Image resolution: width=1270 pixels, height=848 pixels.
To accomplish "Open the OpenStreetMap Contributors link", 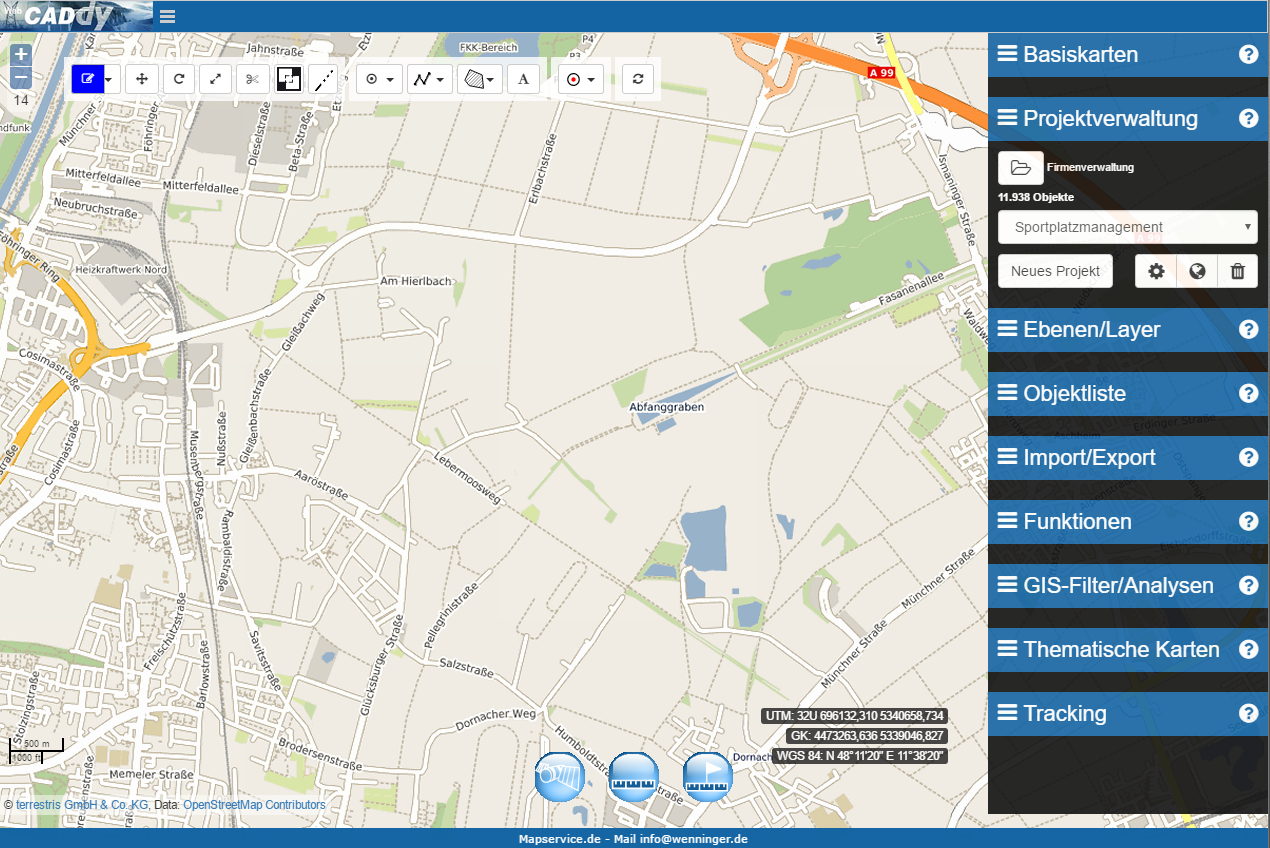I will [254, 805].
